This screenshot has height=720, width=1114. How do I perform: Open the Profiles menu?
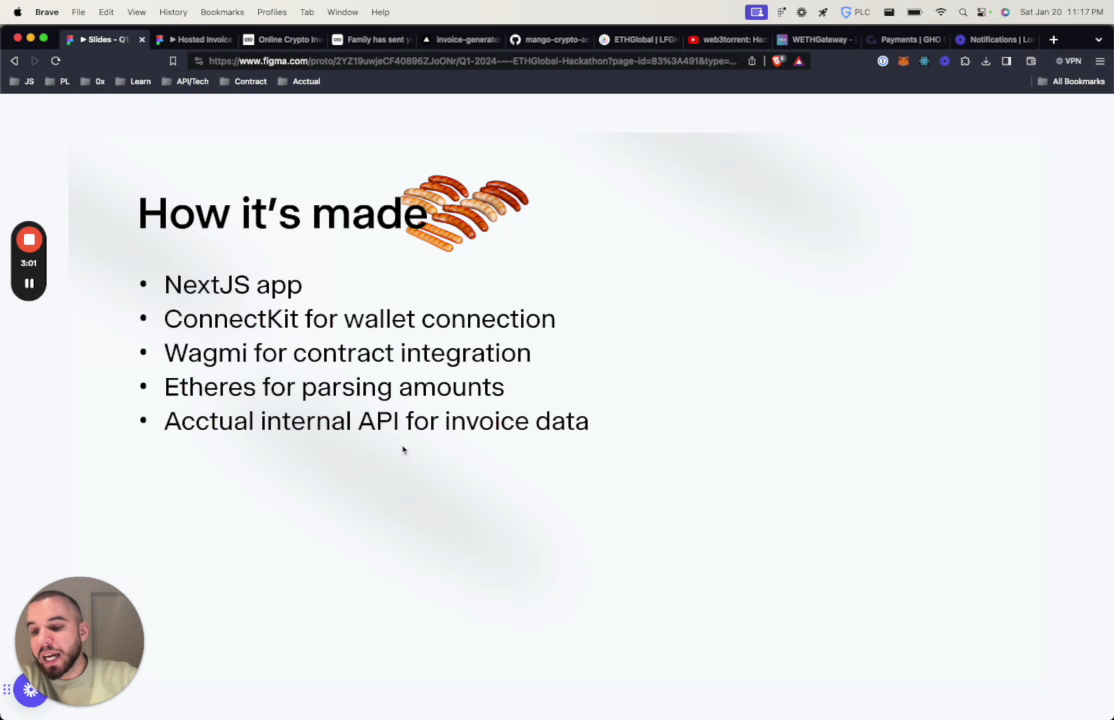tap(272, 12)
